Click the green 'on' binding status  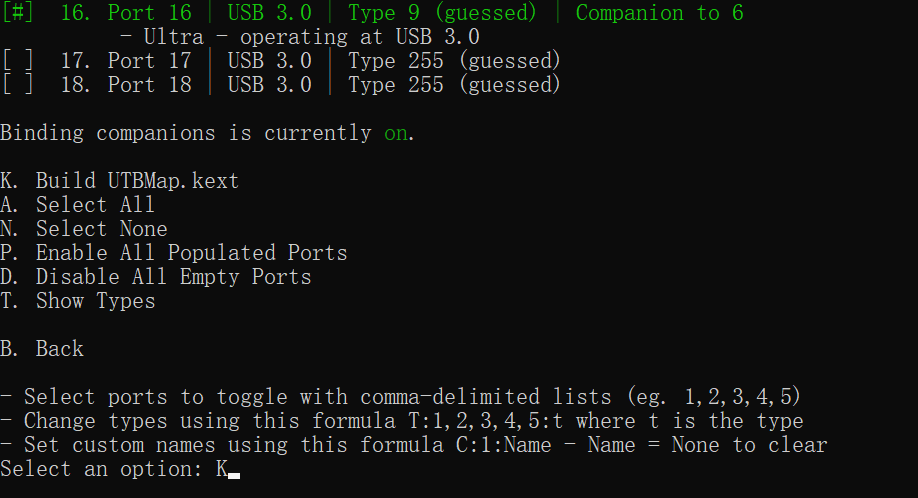(x=396, y=133)
